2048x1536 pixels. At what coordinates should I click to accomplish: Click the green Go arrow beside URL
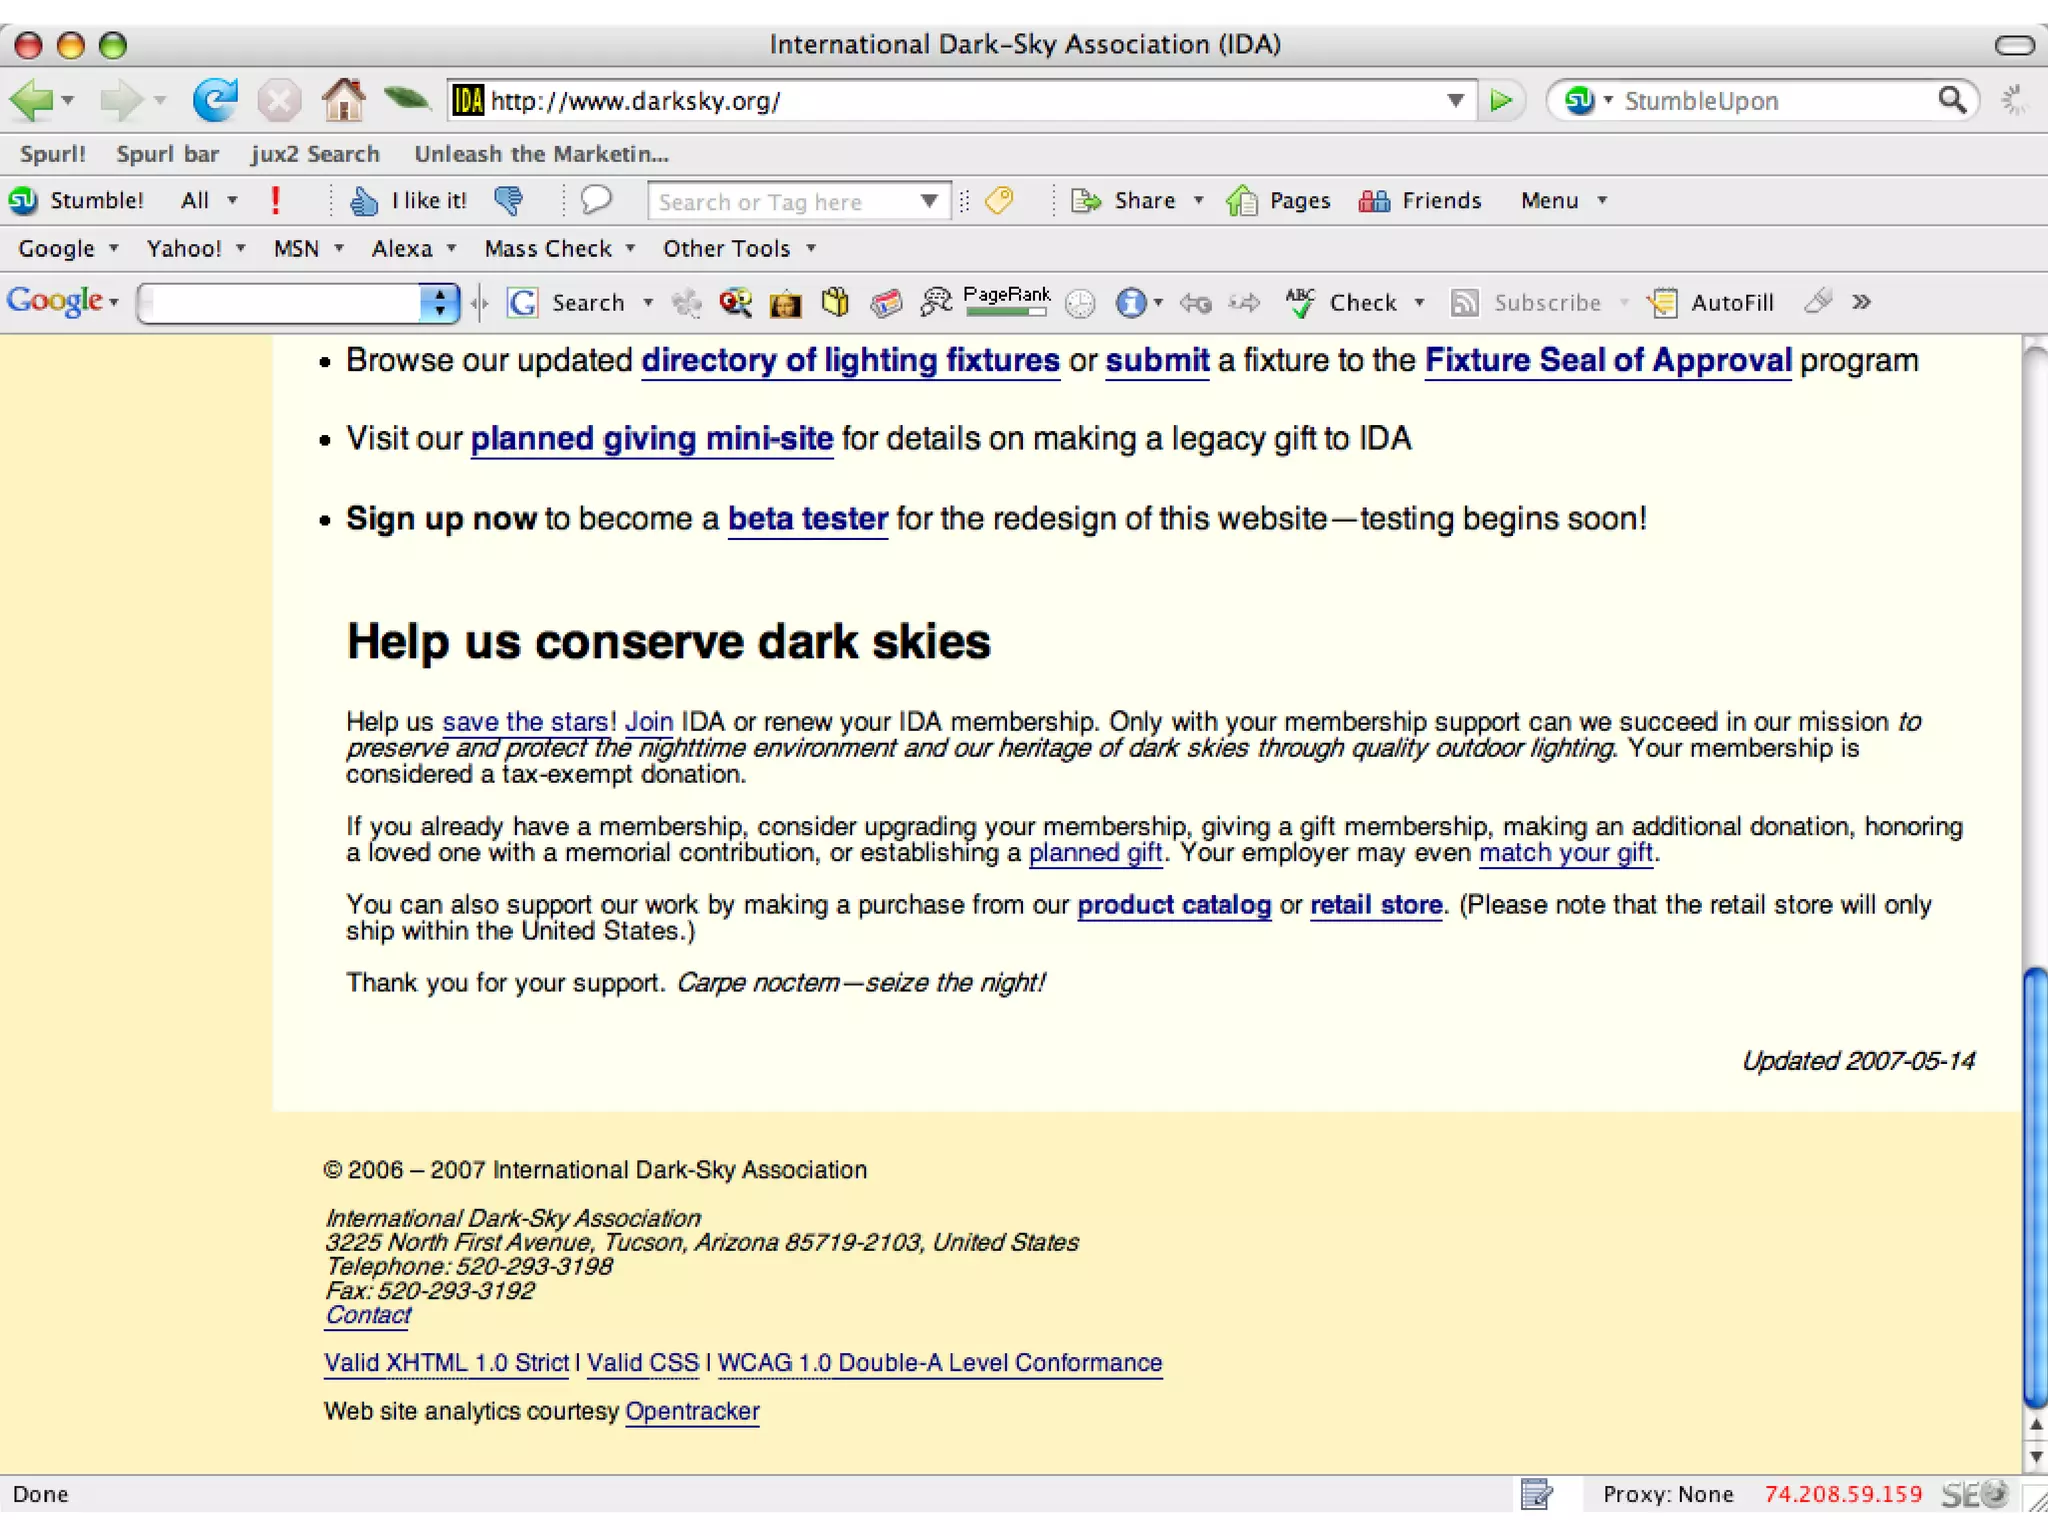click(x=1500, y=100)
